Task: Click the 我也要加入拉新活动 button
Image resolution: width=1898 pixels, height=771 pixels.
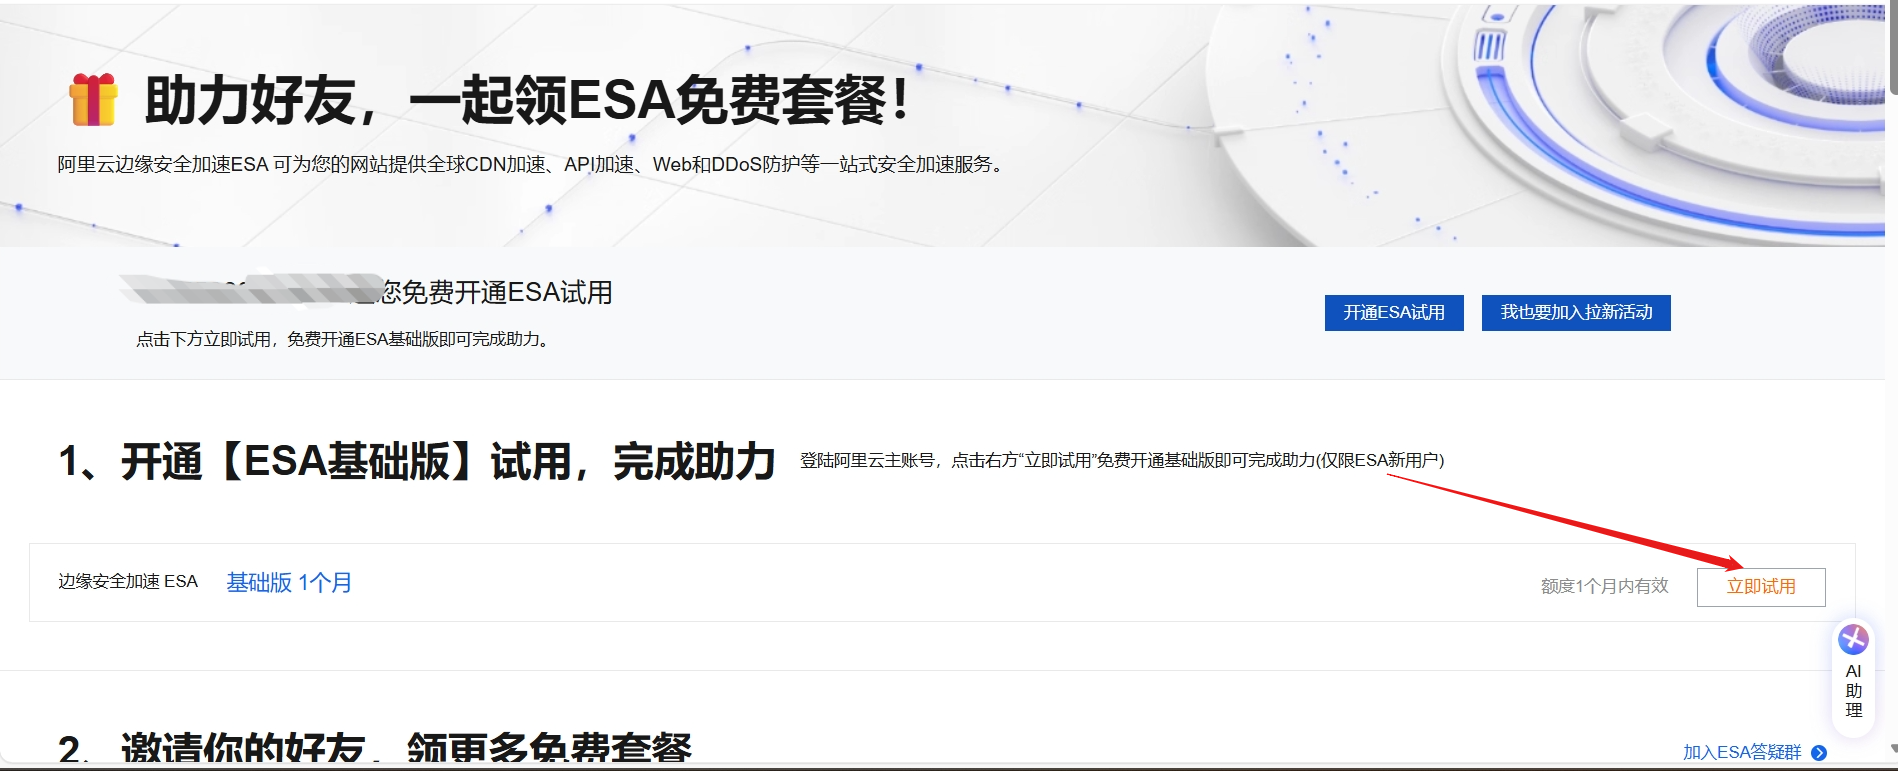Action: point(1576,312)
